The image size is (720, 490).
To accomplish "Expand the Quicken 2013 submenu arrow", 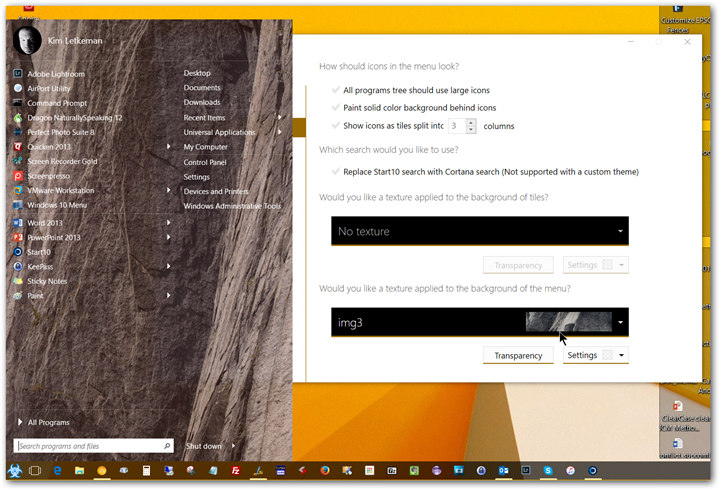I will point(169,146).
